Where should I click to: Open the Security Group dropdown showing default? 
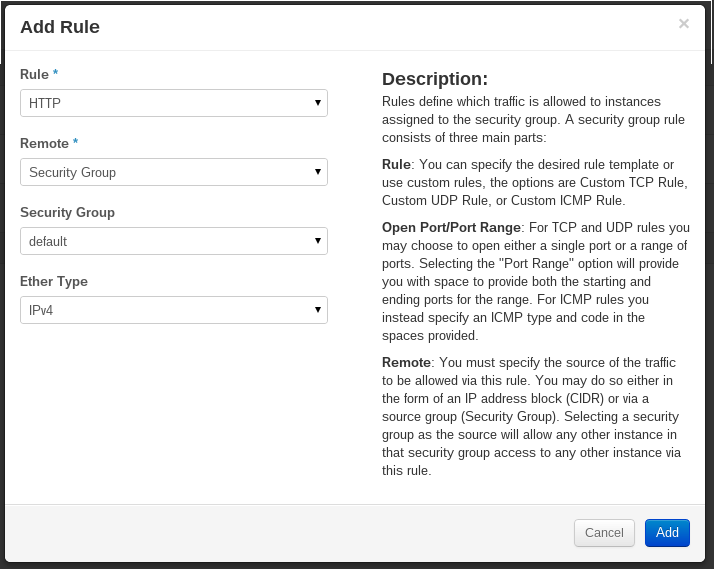pyautogui.click(x=174, y=241)
